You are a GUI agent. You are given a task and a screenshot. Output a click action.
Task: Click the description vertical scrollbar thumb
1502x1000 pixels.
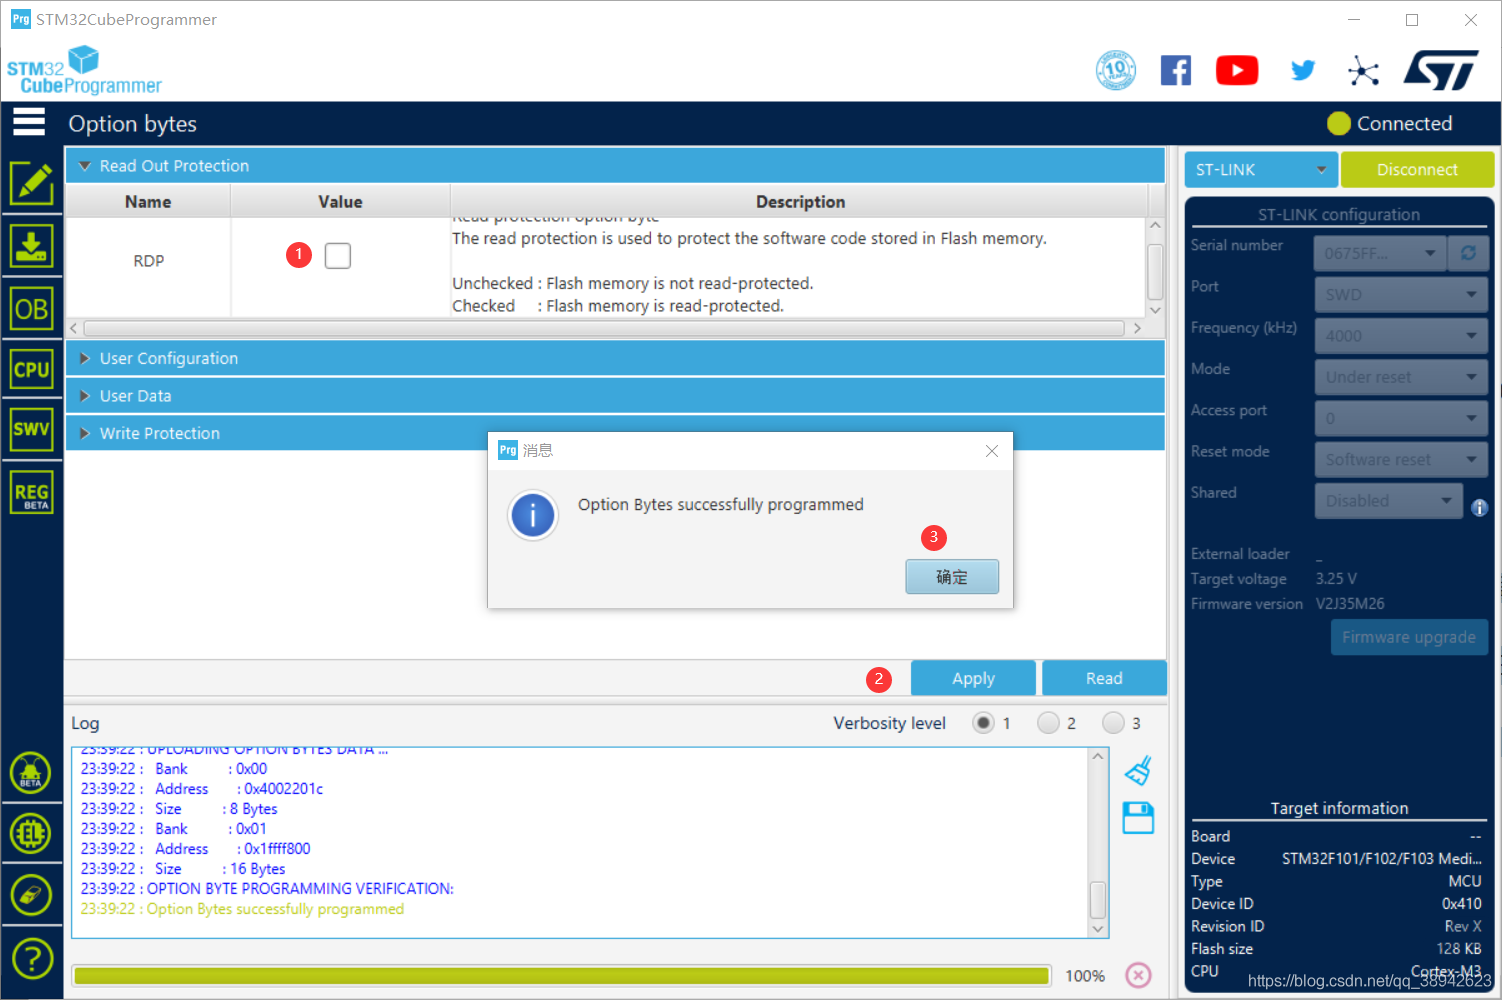(x=1155, y=272)
